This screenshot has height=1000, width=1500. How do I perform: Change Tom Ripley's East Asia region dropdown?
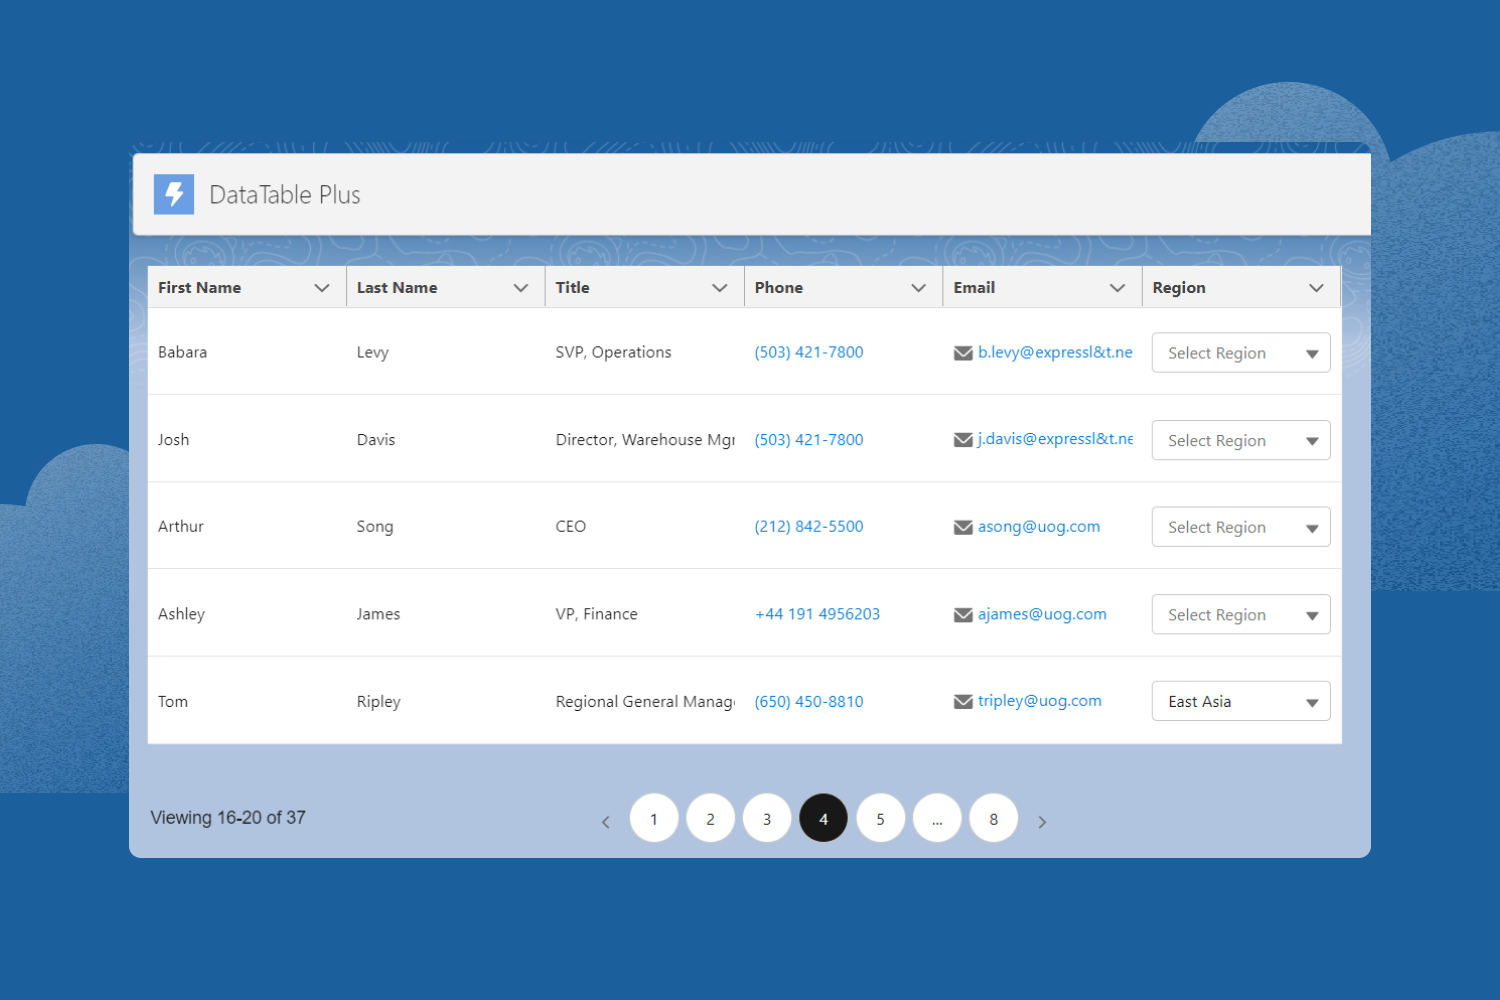click(x=1240, y=702)
